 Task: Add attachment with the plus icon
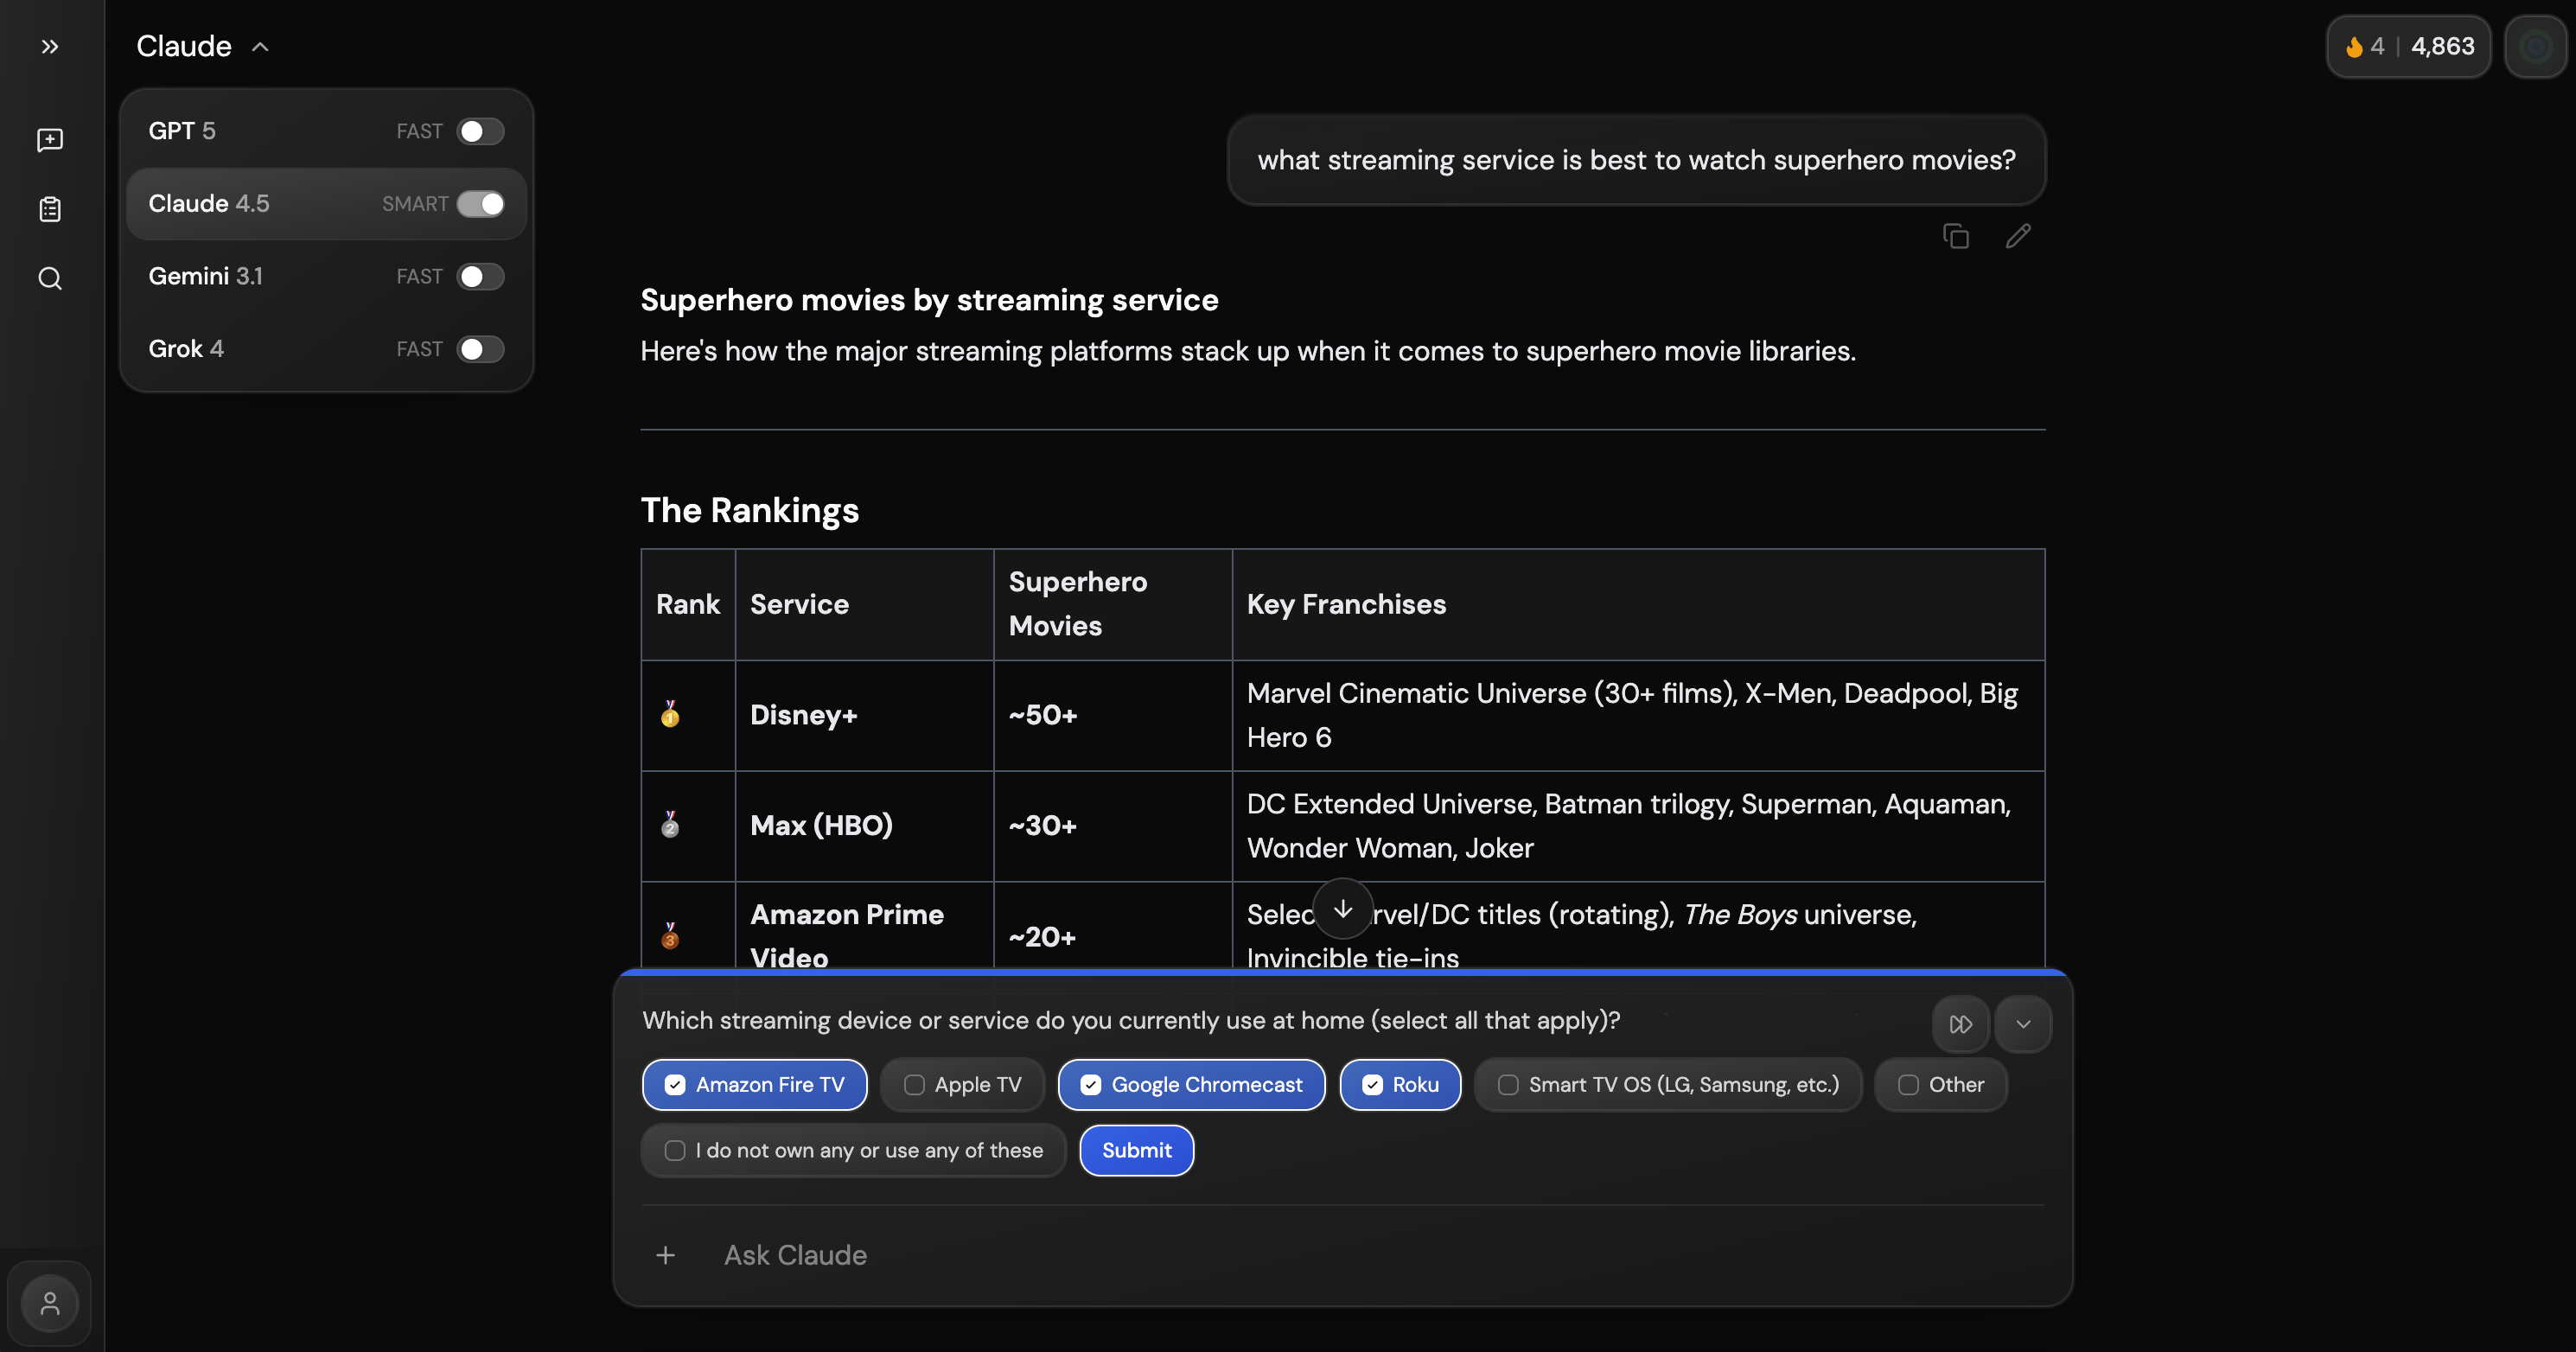665,1255
